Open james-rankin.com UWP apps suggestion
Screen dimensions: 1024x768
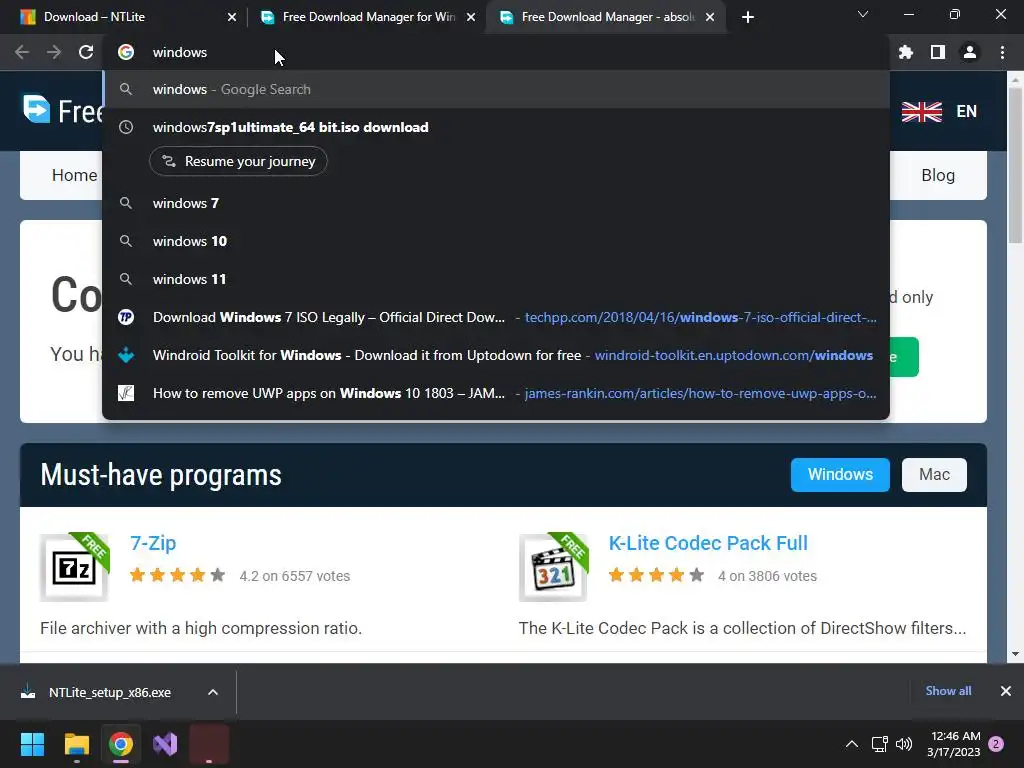[496, 393]
